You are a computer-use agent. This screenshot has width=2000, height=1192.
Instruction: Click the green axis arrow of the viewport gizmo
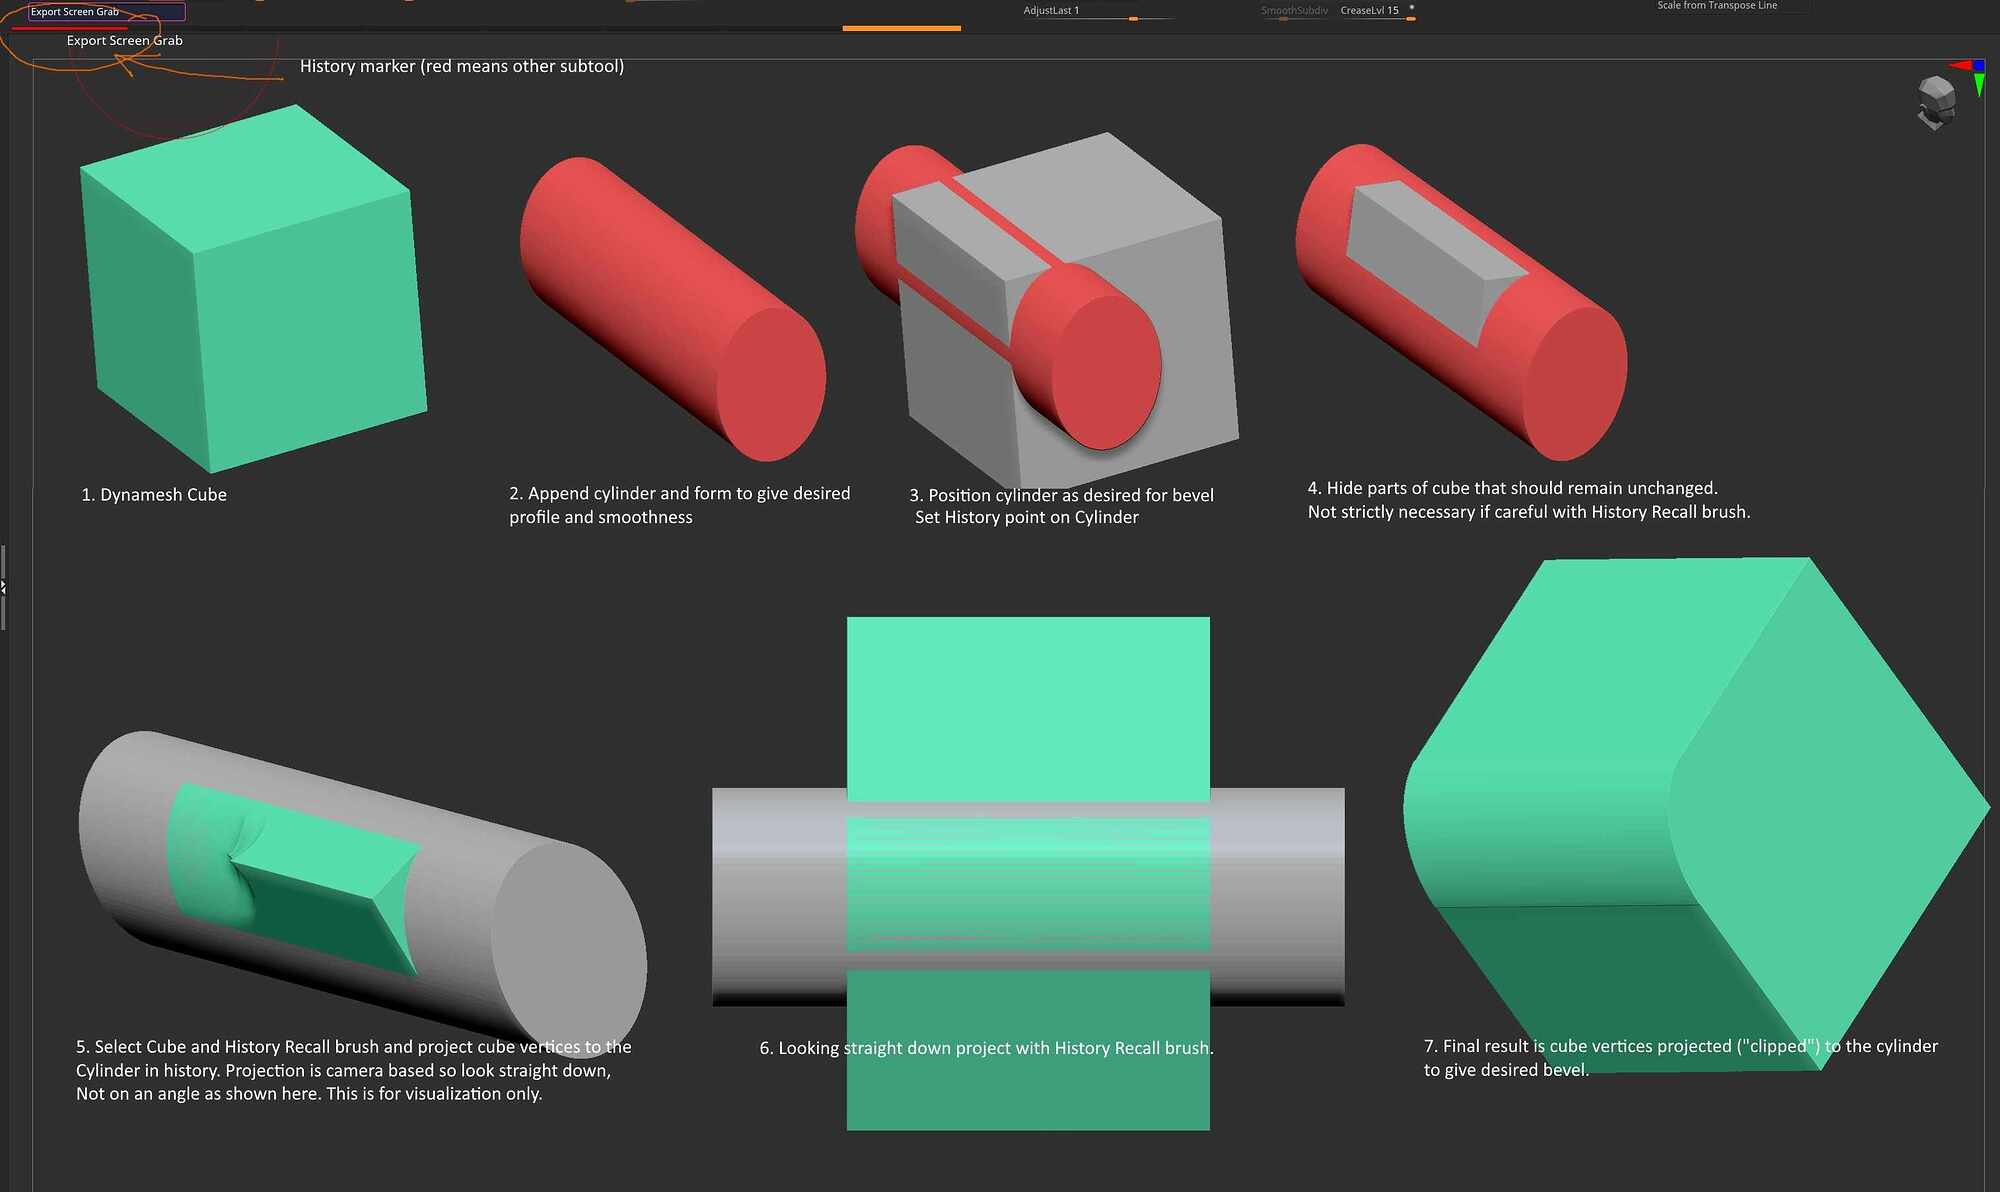pos(1979,84)
